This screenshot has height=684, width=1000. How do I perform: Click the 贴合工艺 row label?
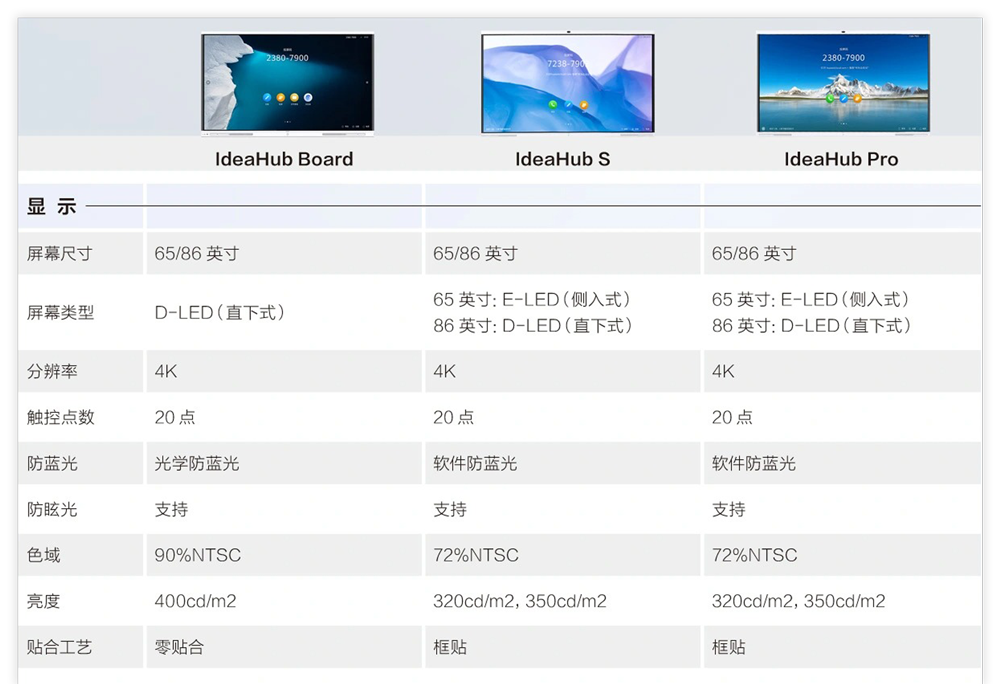pyautogui.click(x=59, y=647)
